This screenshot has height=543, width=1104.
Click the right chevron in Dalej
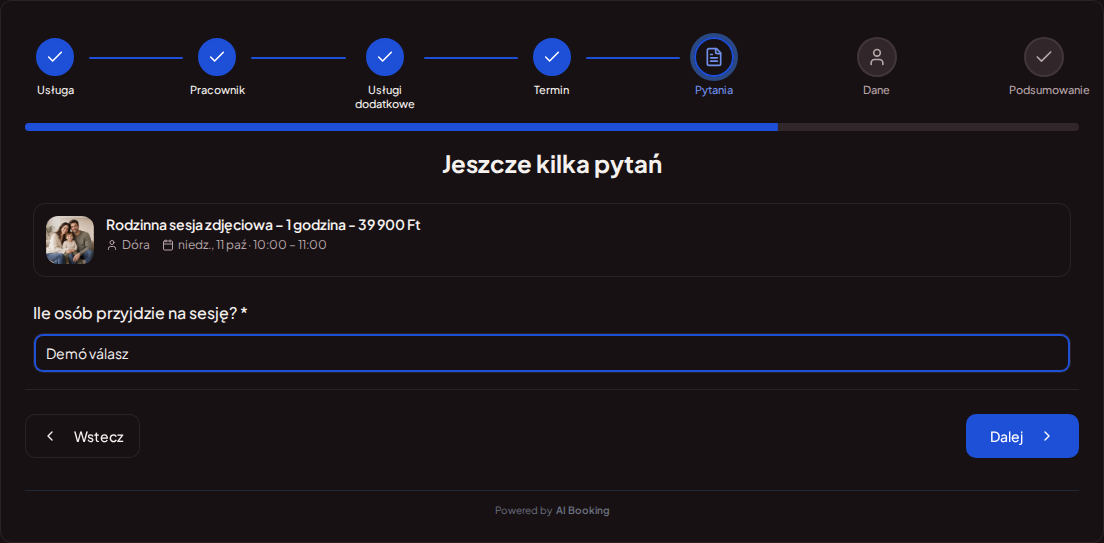tap(1047, 436)
